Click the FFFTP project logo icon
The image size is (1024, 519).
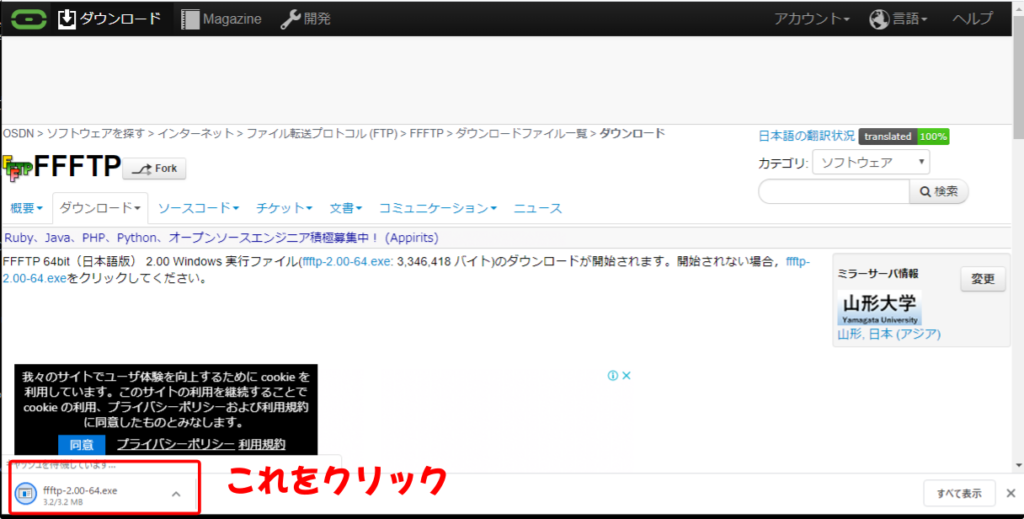(16, 168)
